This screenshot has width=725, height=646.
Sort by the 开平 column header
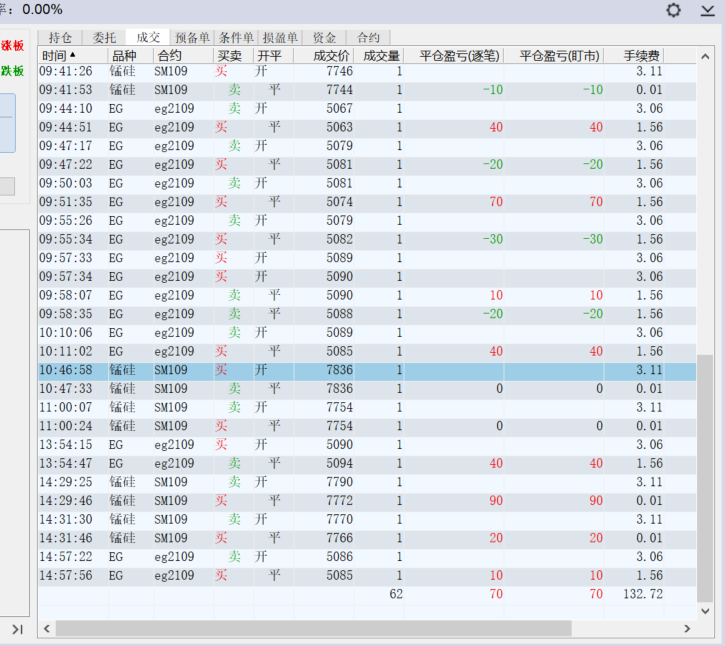[273, 56]
